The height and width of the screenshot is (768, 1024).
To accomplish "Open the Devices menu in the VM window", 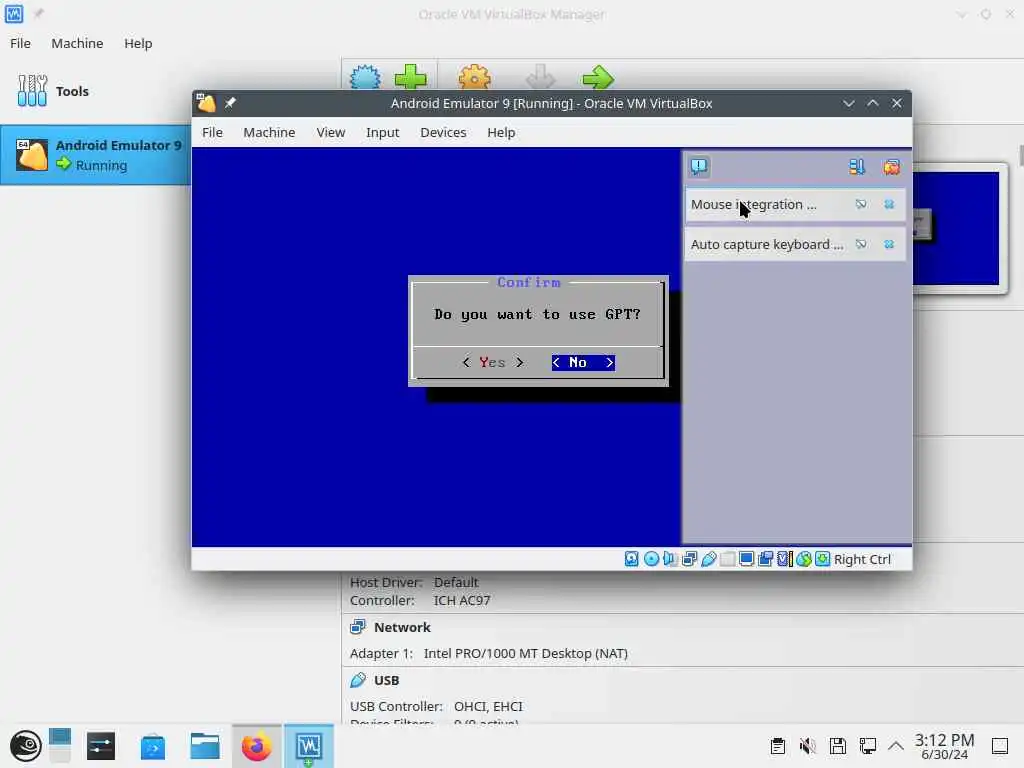I will [x=443, y=133].
